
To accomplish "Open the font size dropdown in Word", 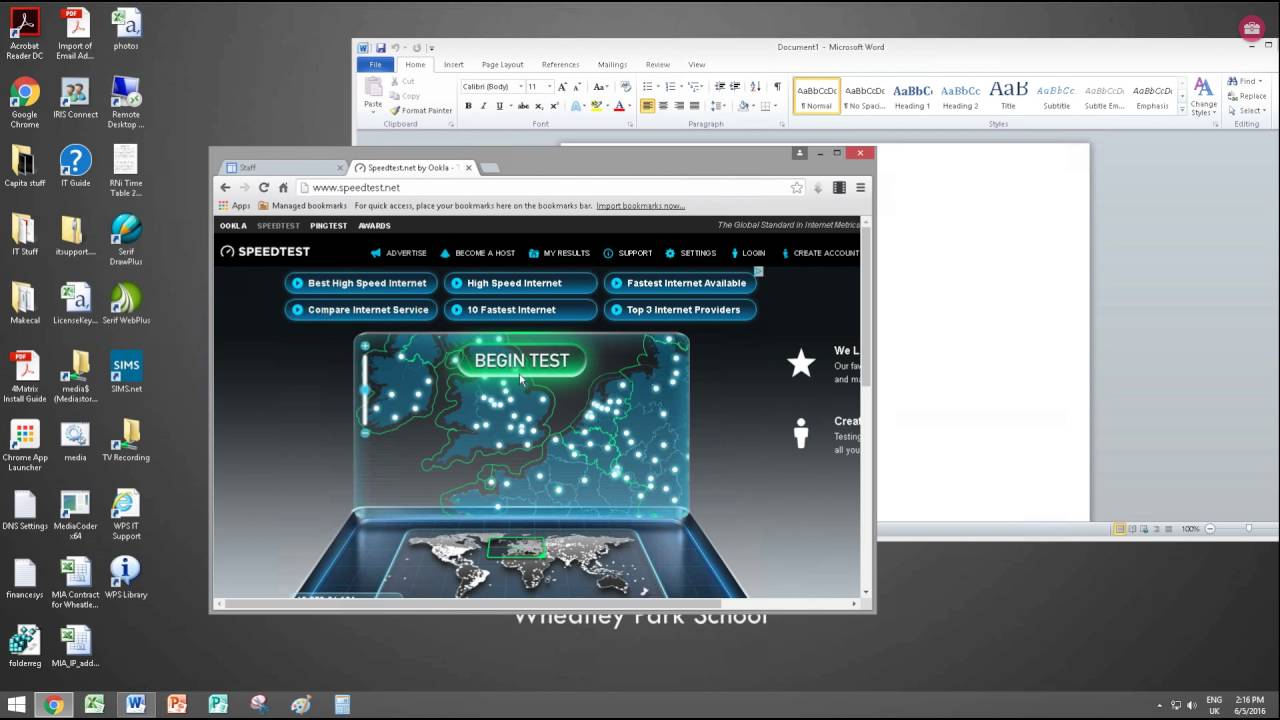I will [549, 87].
